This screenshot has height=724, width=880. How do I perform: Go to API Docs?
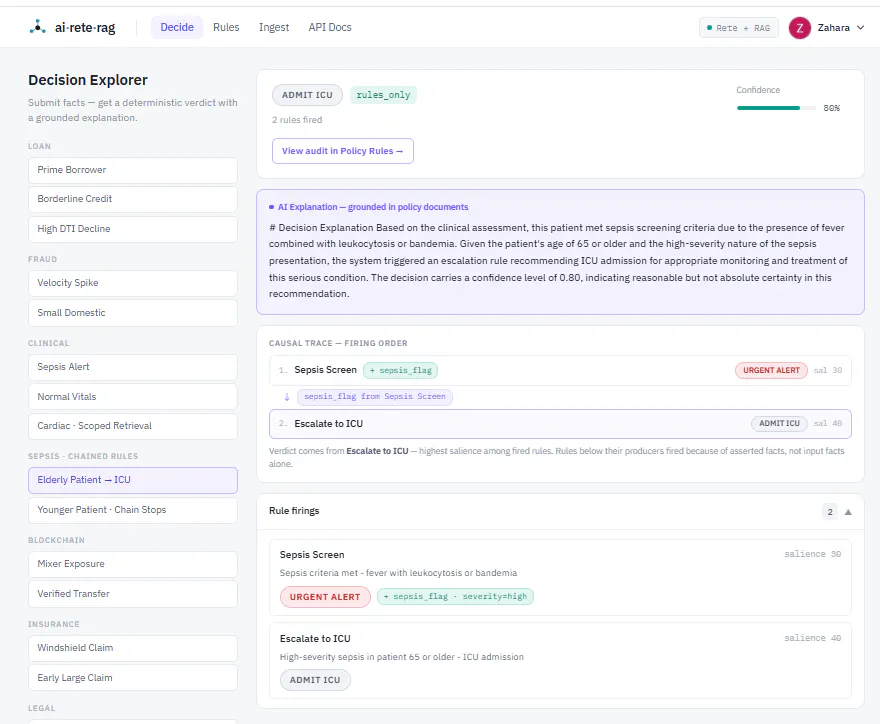tap(330, 27)
